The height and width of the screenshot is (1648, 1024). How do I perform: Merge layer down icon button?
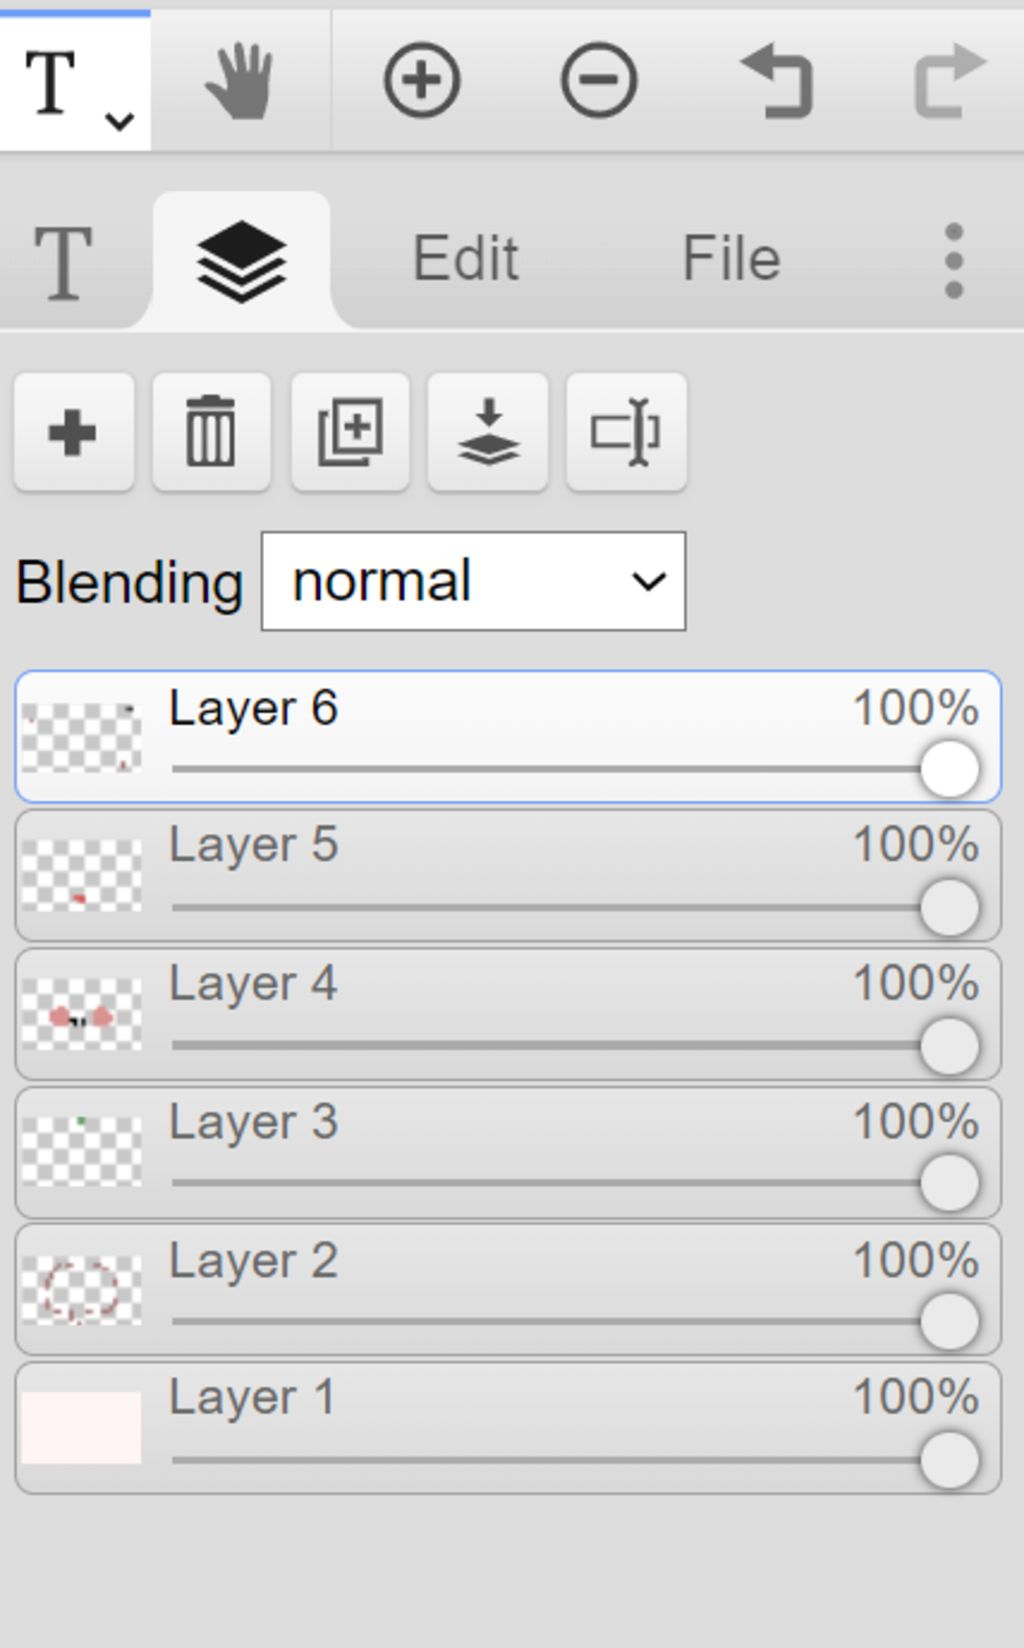click(488, 432)
